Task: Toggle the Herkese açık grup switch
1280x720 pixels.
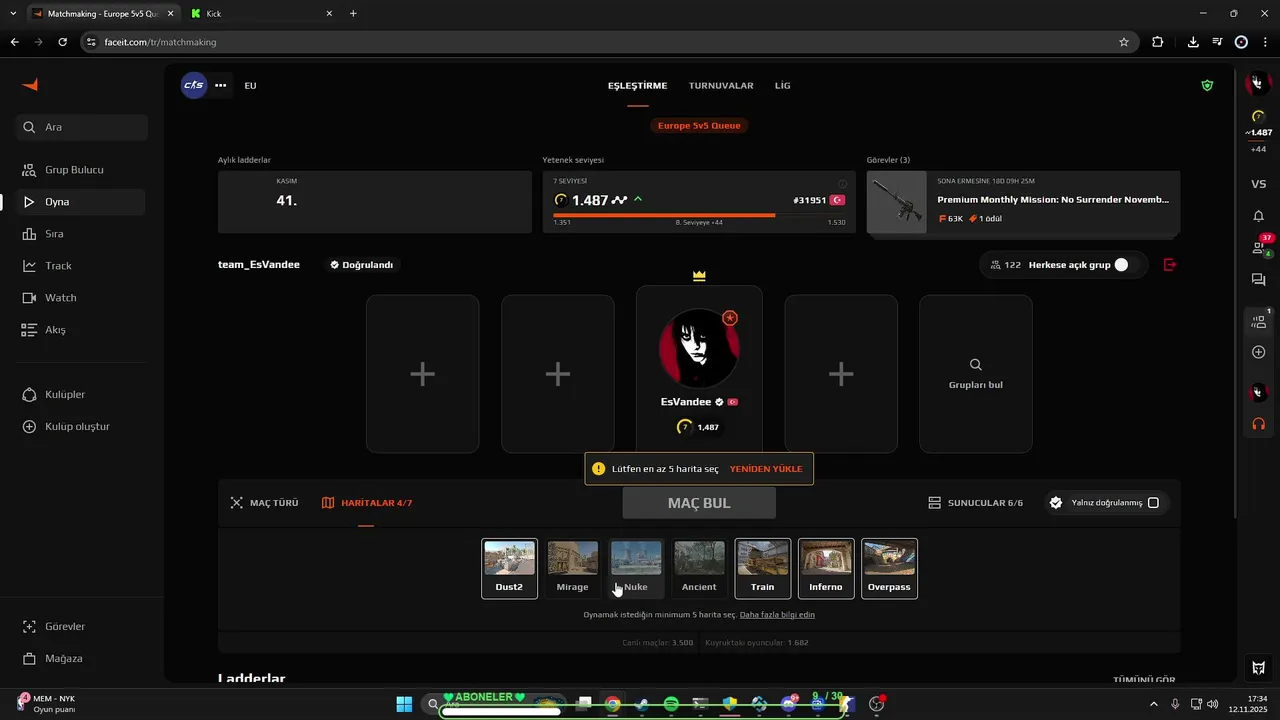Action: tap(1126, 265)
